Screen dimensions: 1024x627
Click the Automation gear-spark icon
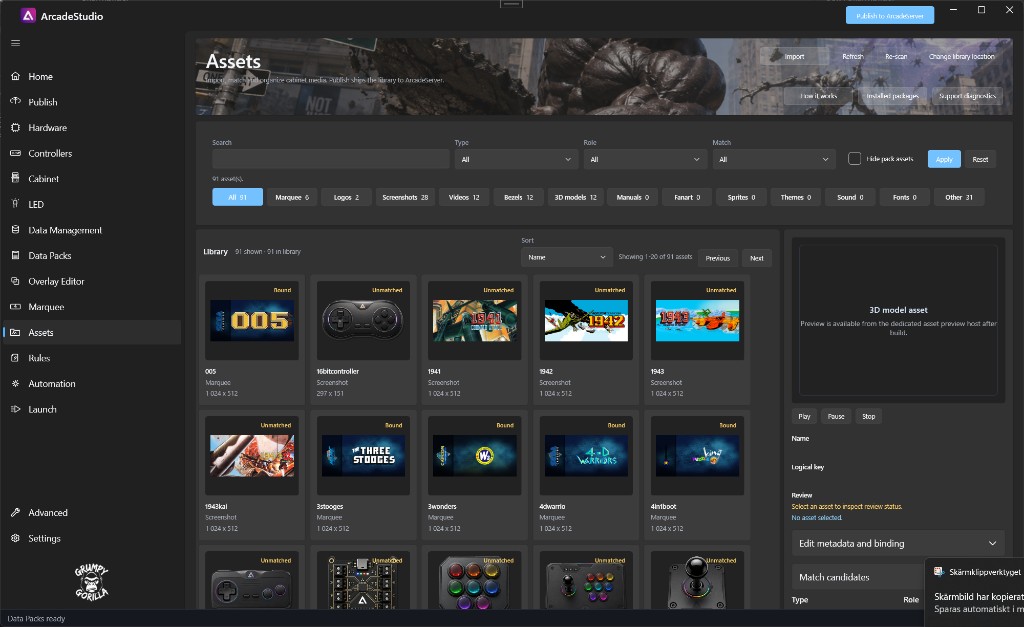(x=16, y=383)
